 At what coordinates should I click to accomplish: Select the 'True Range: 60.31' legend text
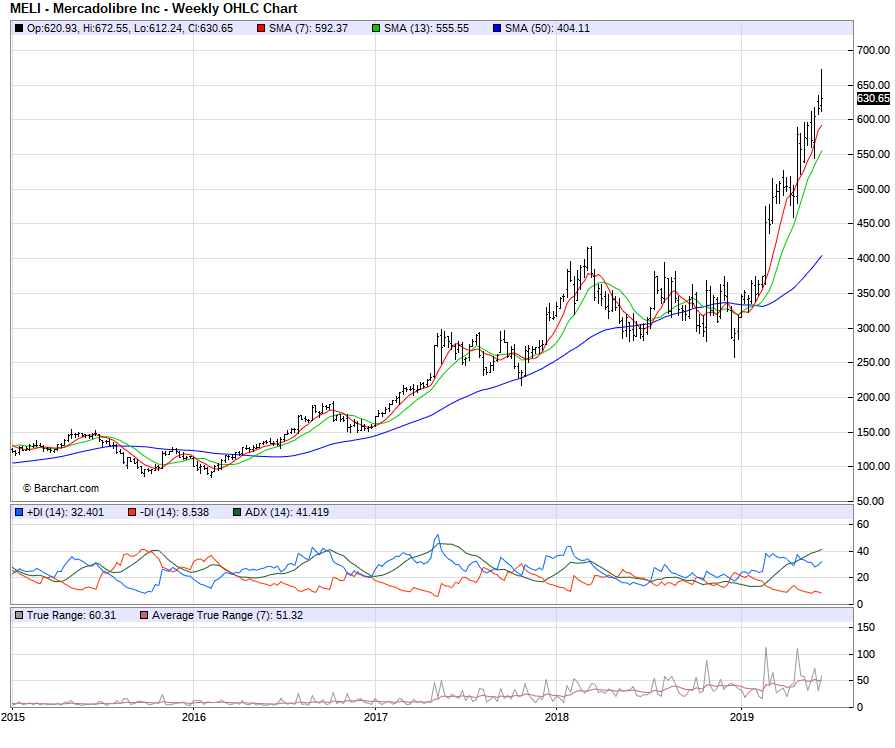click(x=71, y=615)
